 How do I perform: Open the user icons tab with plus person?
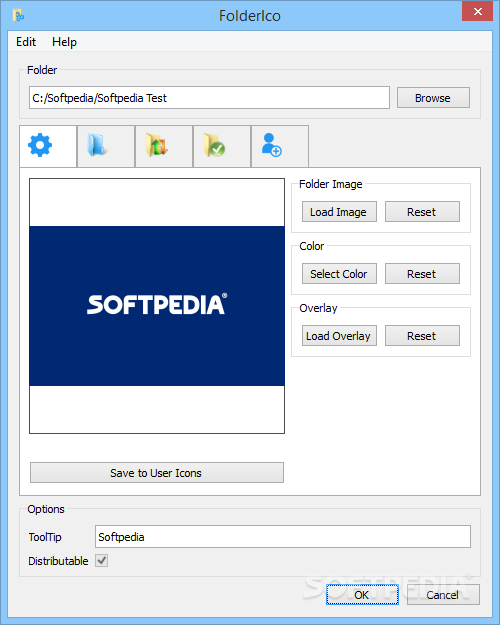coord(280,146)
